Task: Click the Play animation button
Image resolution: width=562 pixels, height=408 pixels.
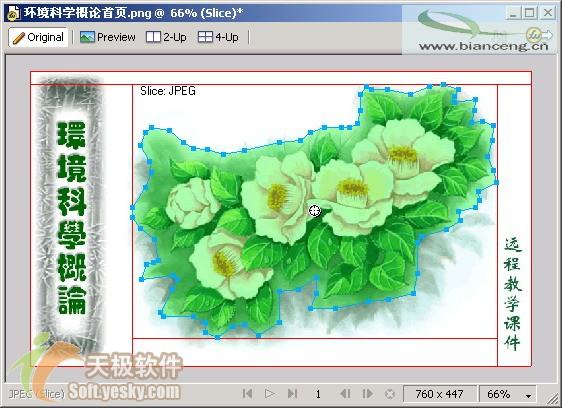Action: click(270, 394)
